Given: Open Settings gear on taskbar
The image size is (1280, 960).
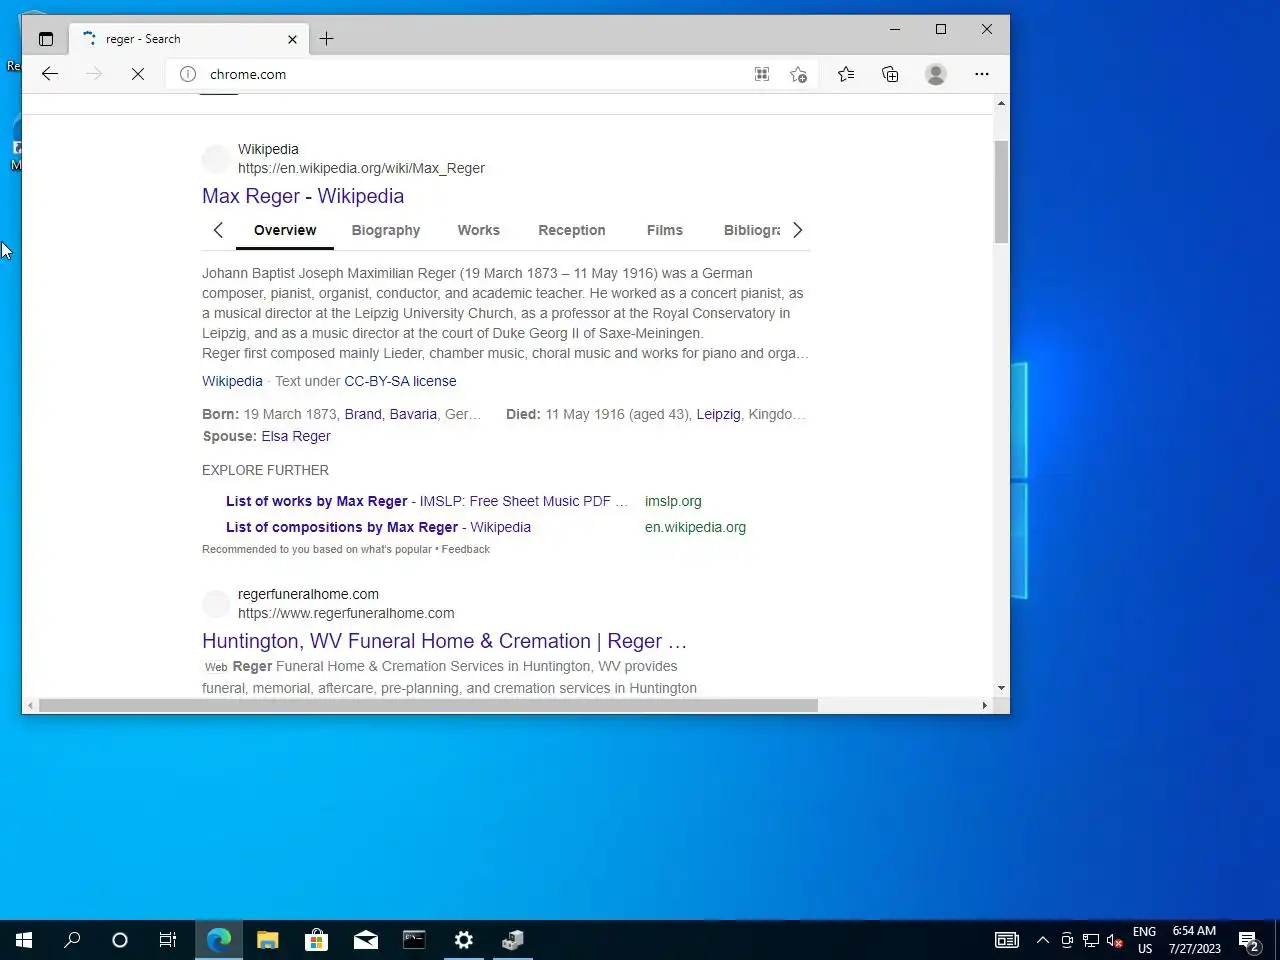Looking at the screenshot, I should click(463, 940).
